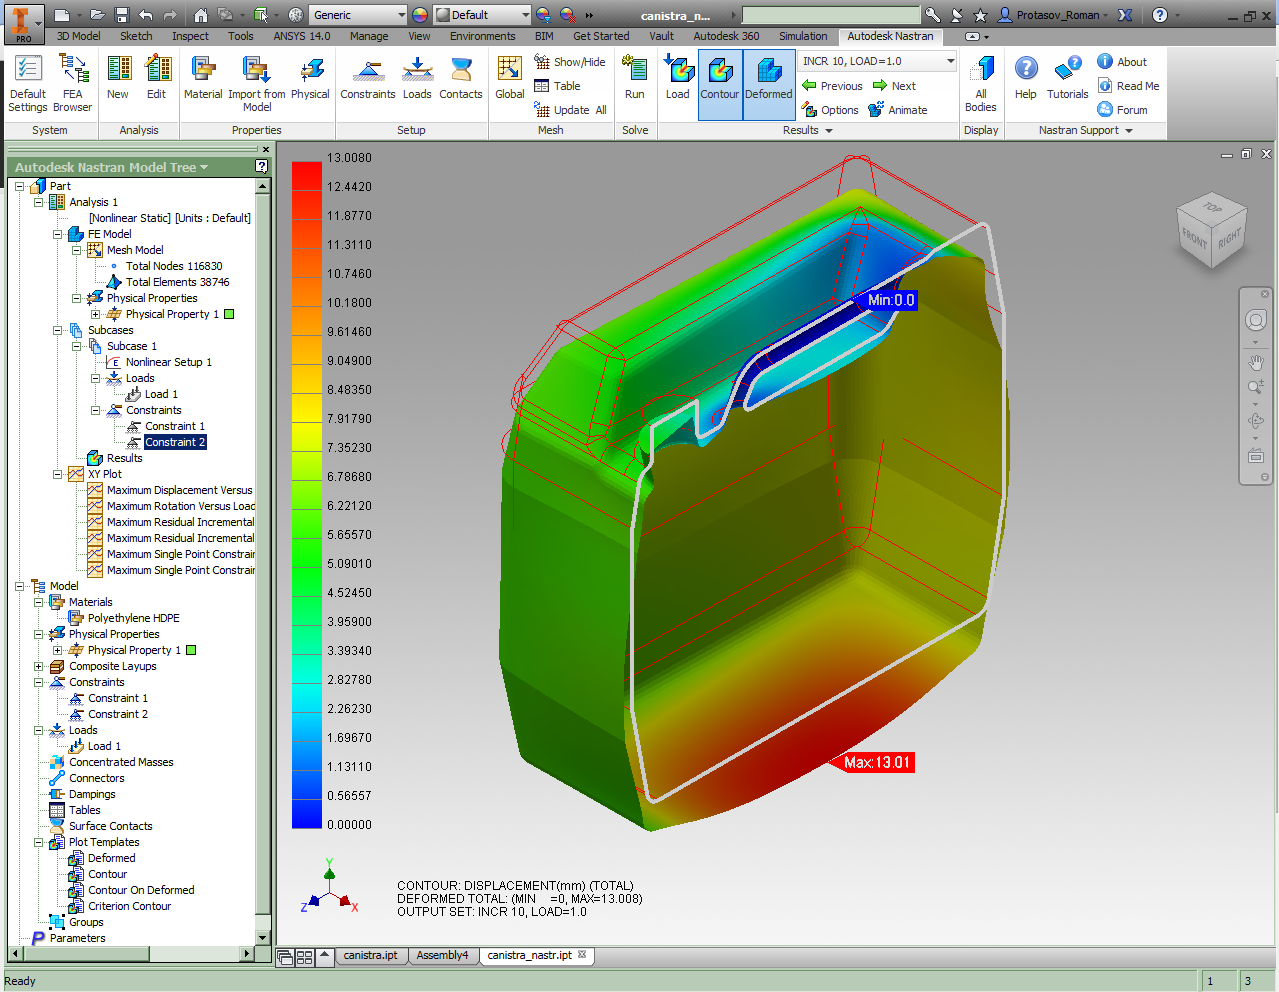
Task: Select Polyethylene HDPE material
Action: 133,618
